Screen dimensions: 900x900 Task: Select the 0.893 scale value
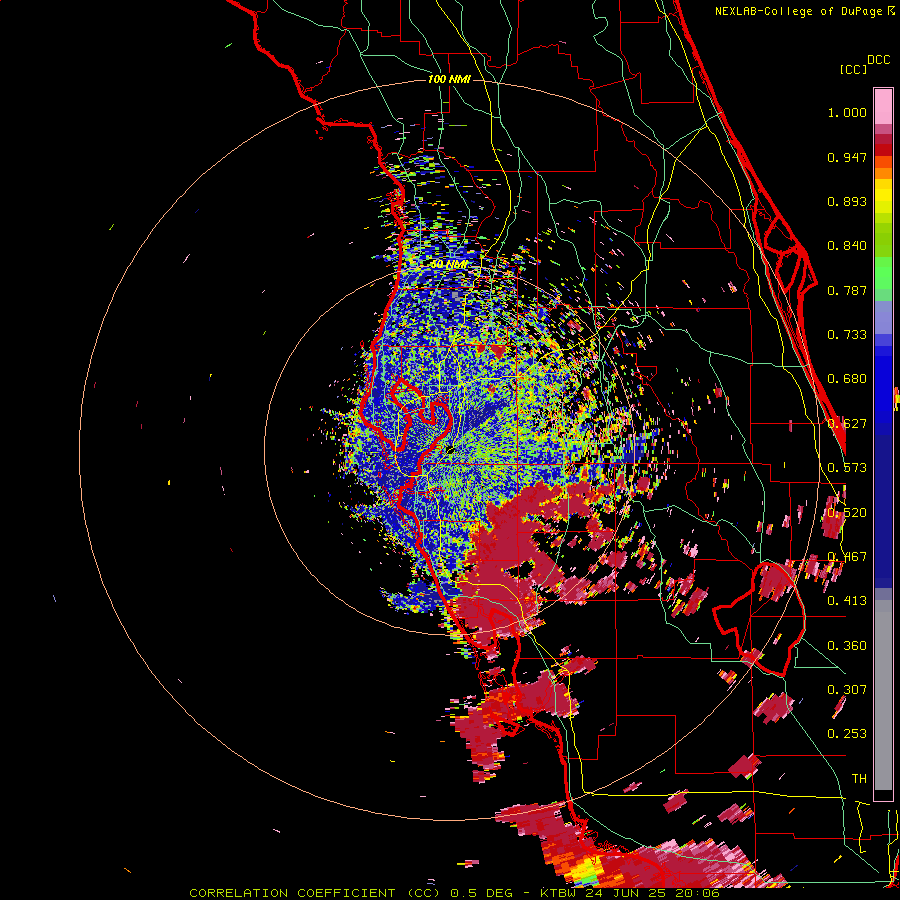[847, 201]
